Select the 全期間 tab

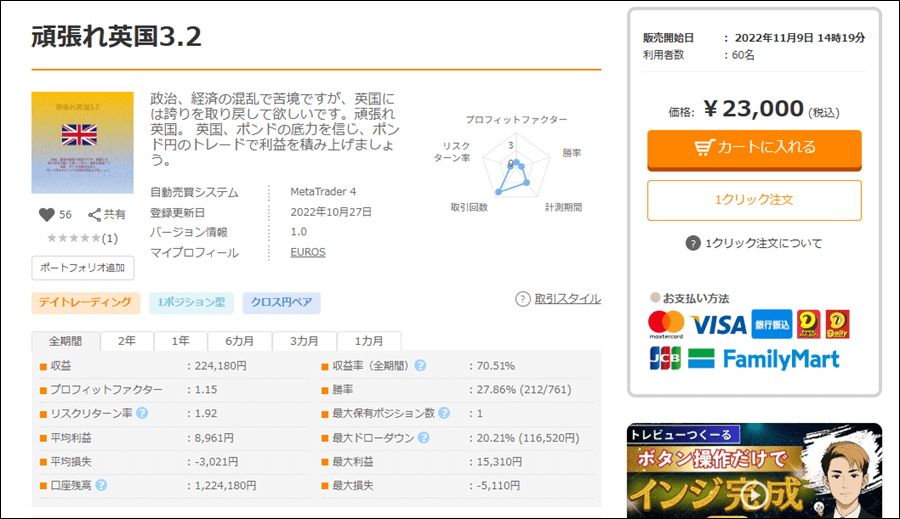pos(66,341)
